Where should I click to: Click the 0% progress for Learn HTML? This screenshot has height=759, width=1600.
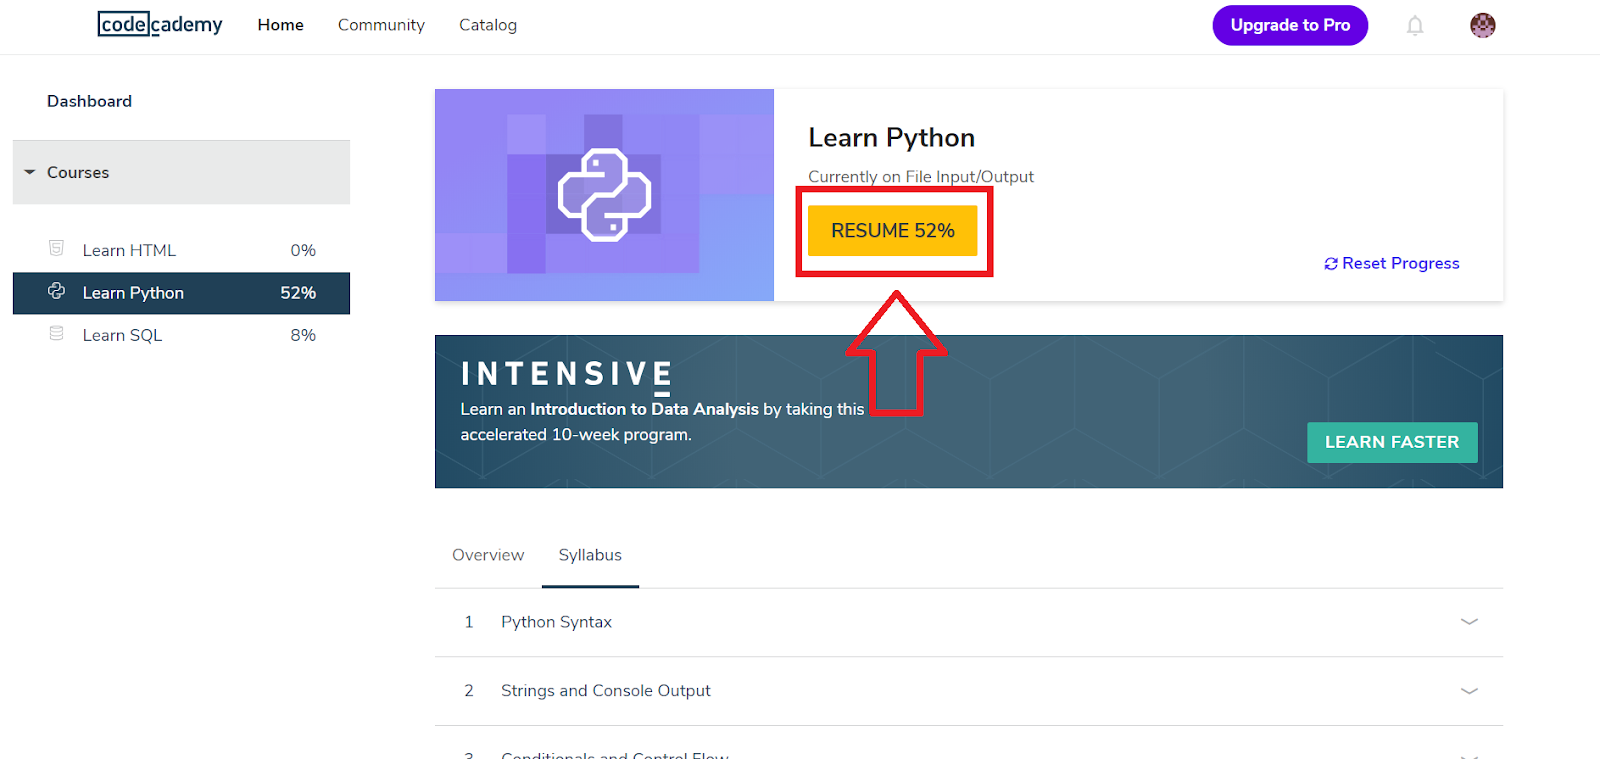303,250
